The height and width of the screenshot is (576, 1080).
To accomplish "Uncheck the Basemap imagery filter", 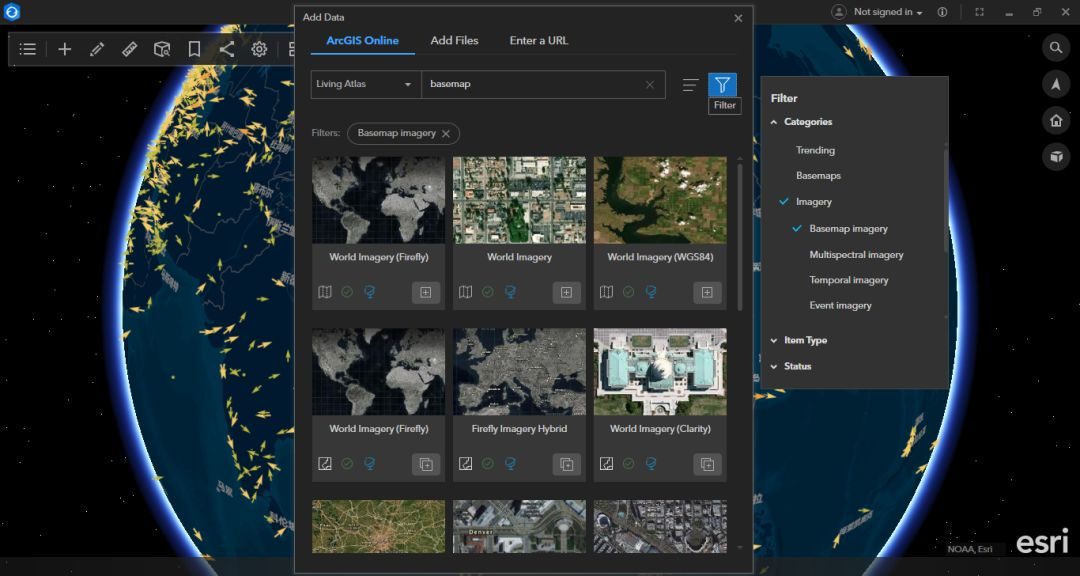I will (848, 229).
